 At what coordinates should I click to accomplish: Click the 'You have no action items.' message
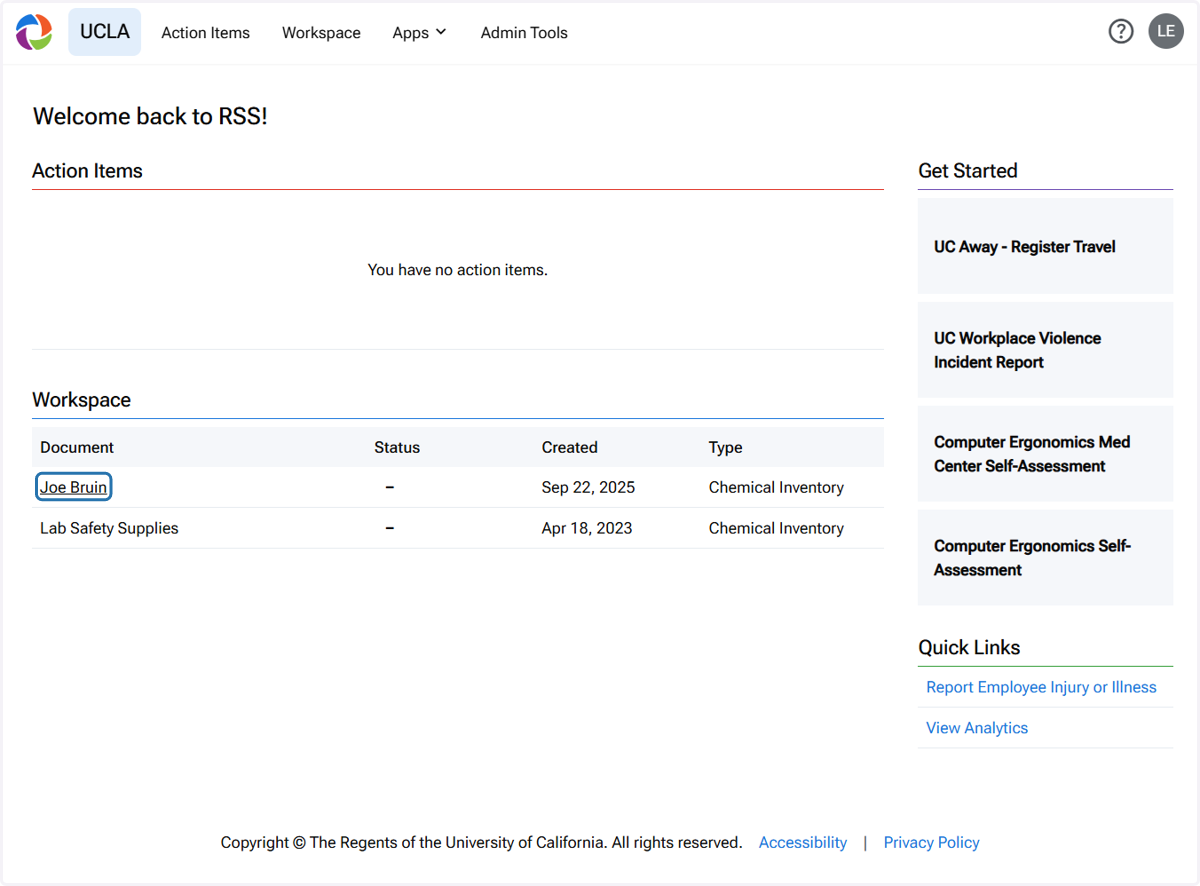(458, 270)
